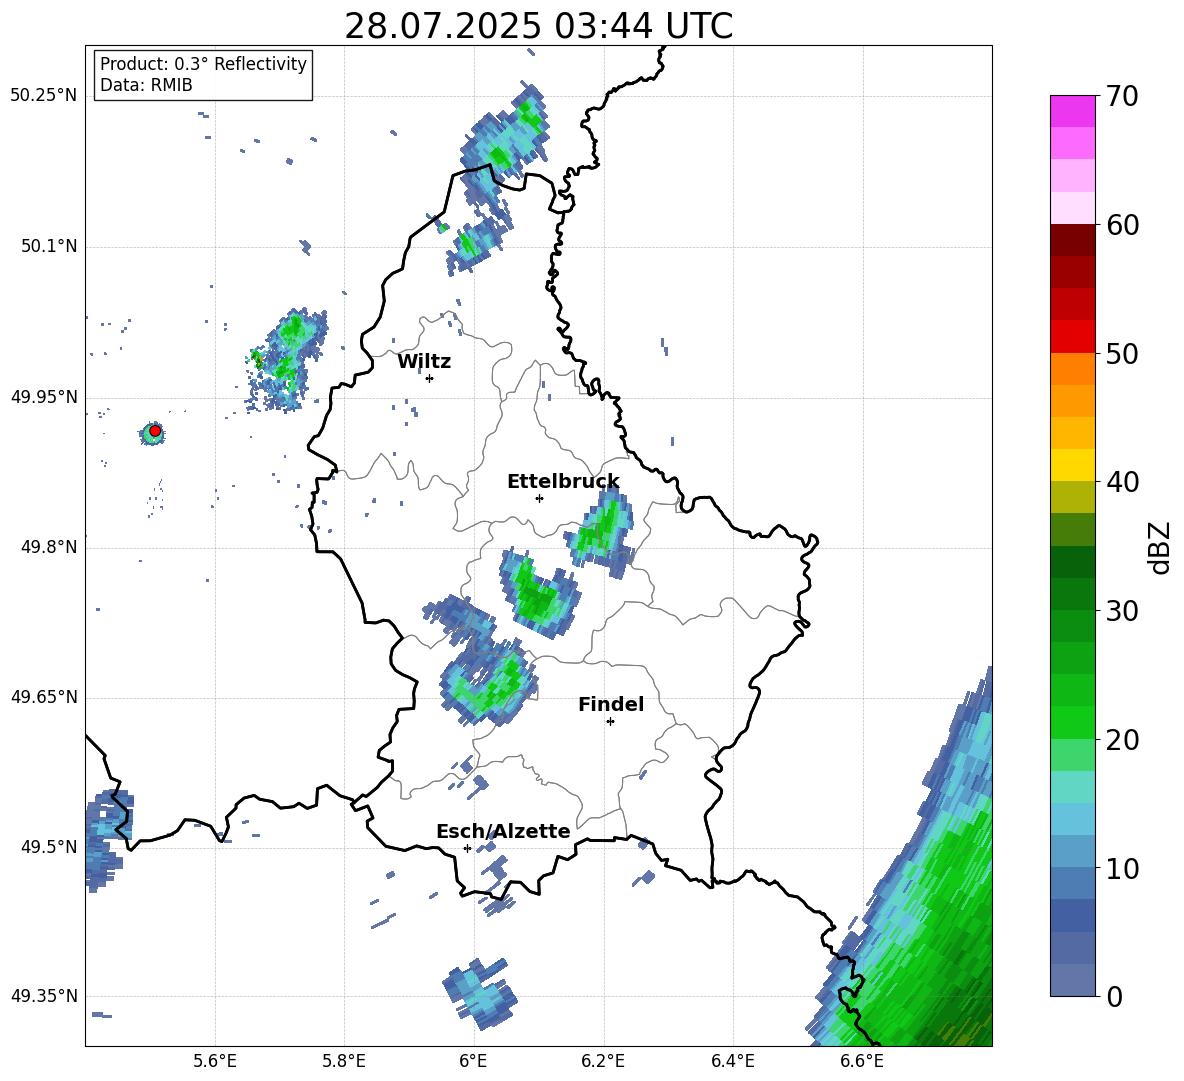Image resolution: width=1184 pixels, height=1081 pixels.
Task: Click the bright green colorbar swatch at 20
Action: pyautogui.click(x=1072, y=722)
